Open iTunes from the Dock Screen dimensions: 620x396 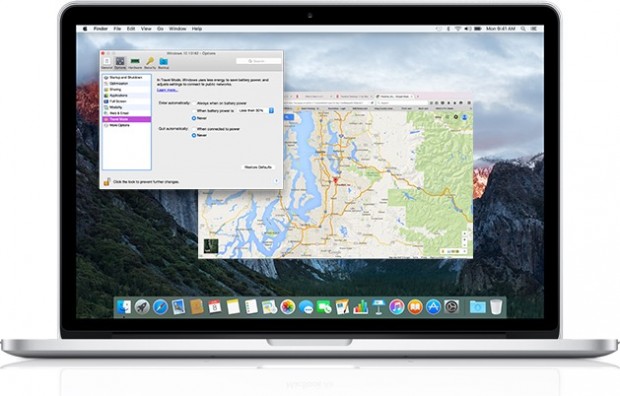click(x=397, y=307)
